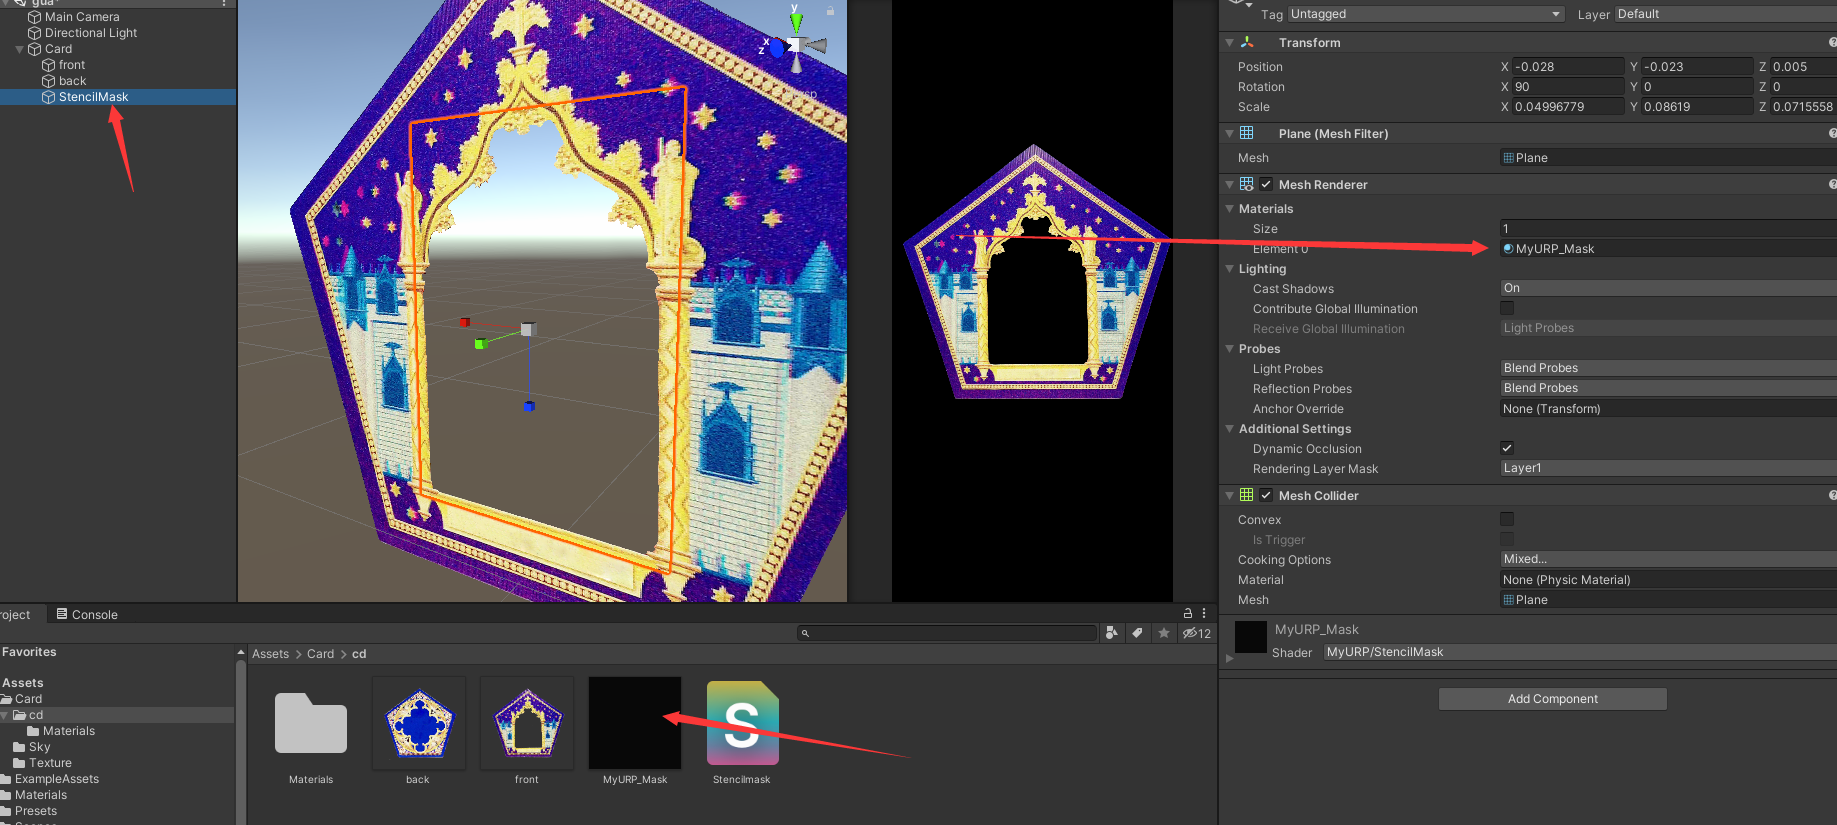1837x825 pixels.
Task: Open the MyURP/StencilMask shader dropdown
Action: pyautogui.click(x=1580, y=652)
